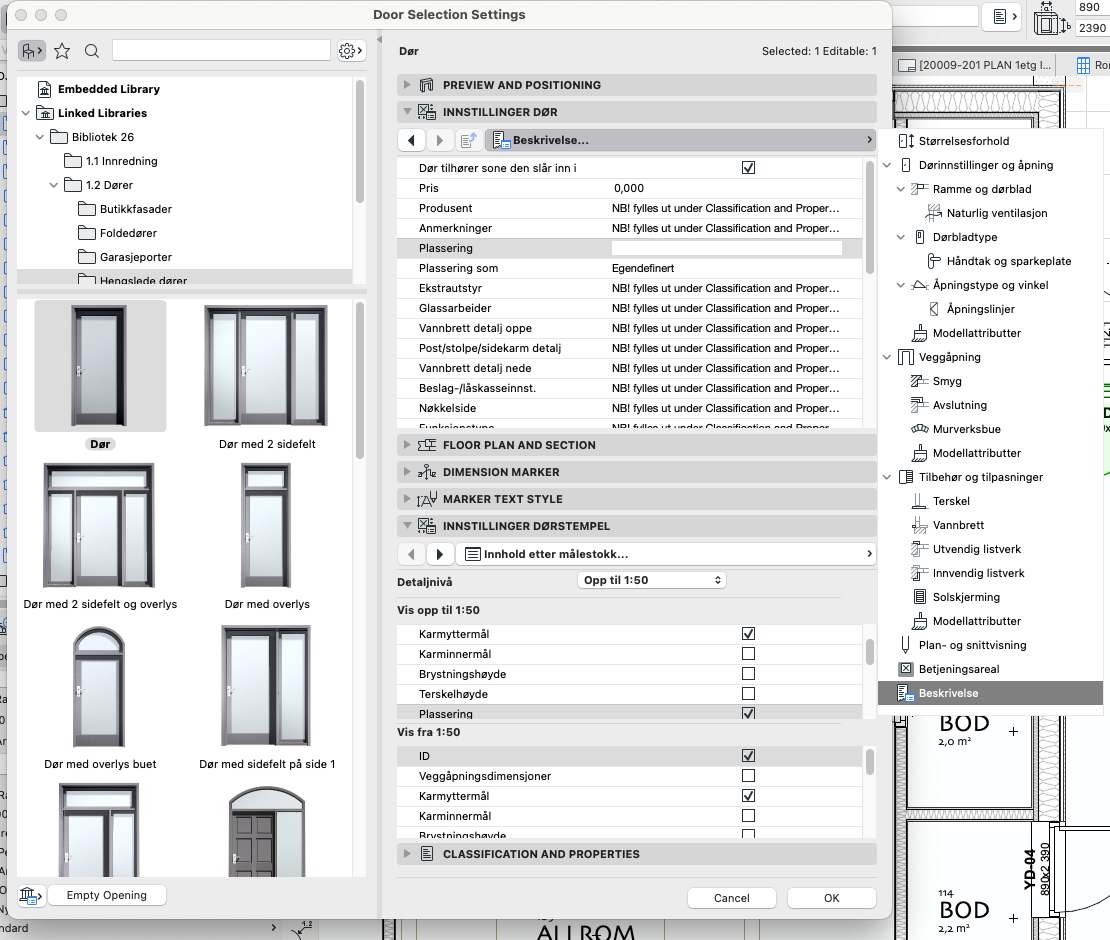The image size is (1110, 940).
Task: Select the Dør med overlys buet thumbnail
Action: 100,690
